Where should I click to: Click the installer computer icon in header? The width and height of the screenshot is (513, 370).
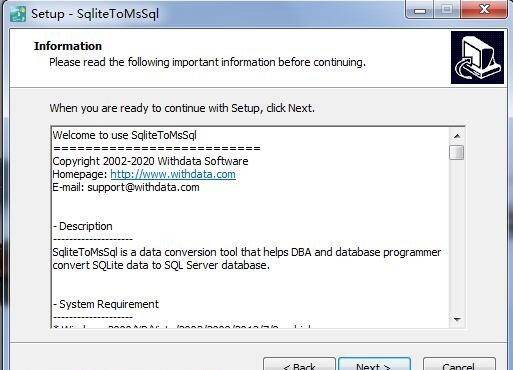click(477, 58)
